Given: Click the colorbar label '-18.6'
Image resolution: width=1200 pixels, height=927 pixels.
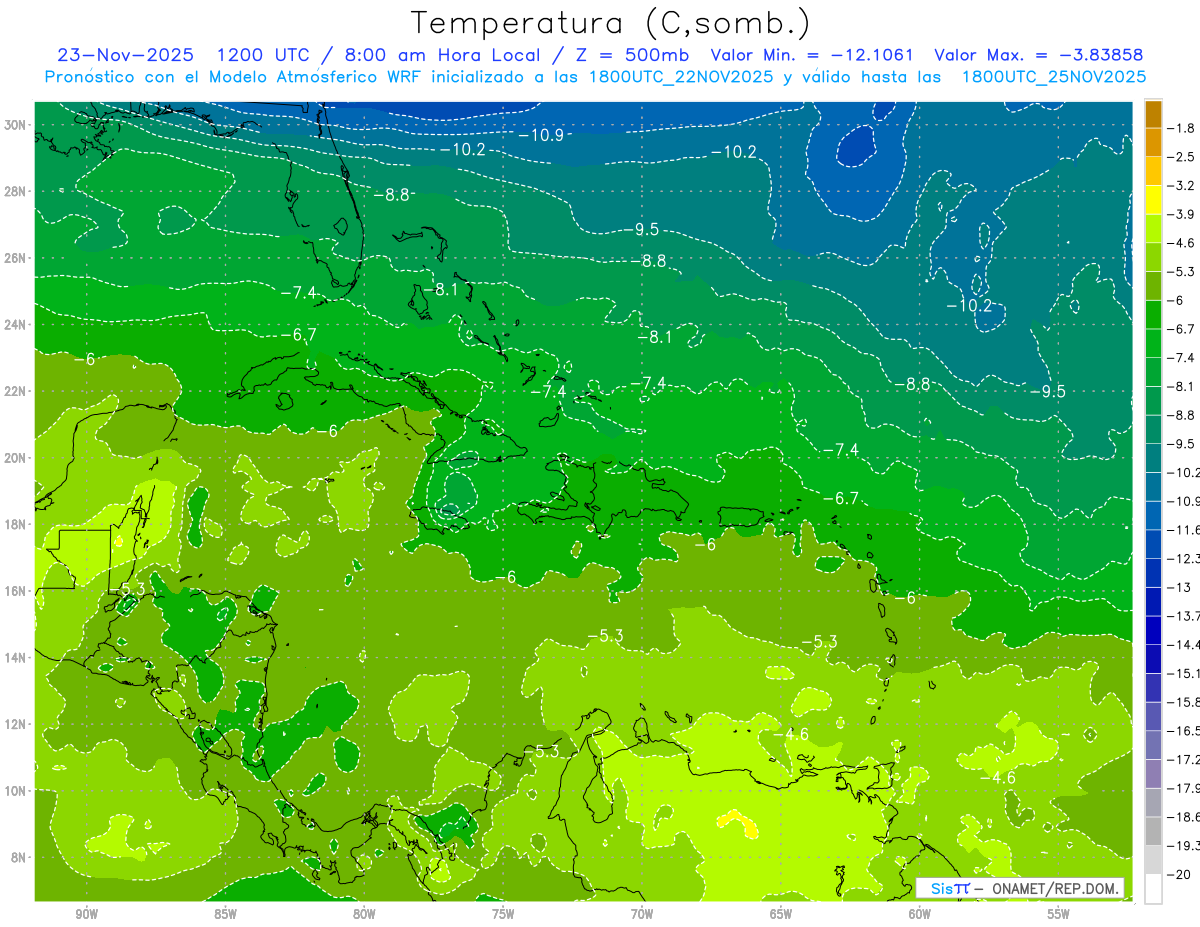Looking at the screenshot, I should point(1184,816).
